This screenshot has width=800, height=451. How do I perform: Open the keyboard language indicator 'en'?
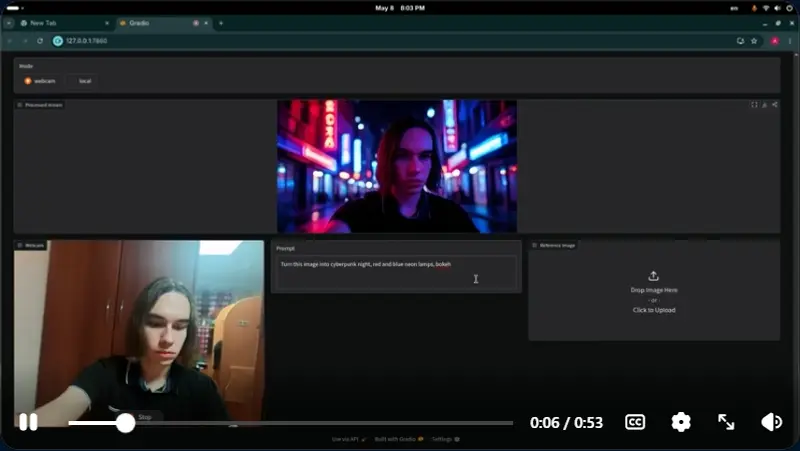tap(734, 8)
